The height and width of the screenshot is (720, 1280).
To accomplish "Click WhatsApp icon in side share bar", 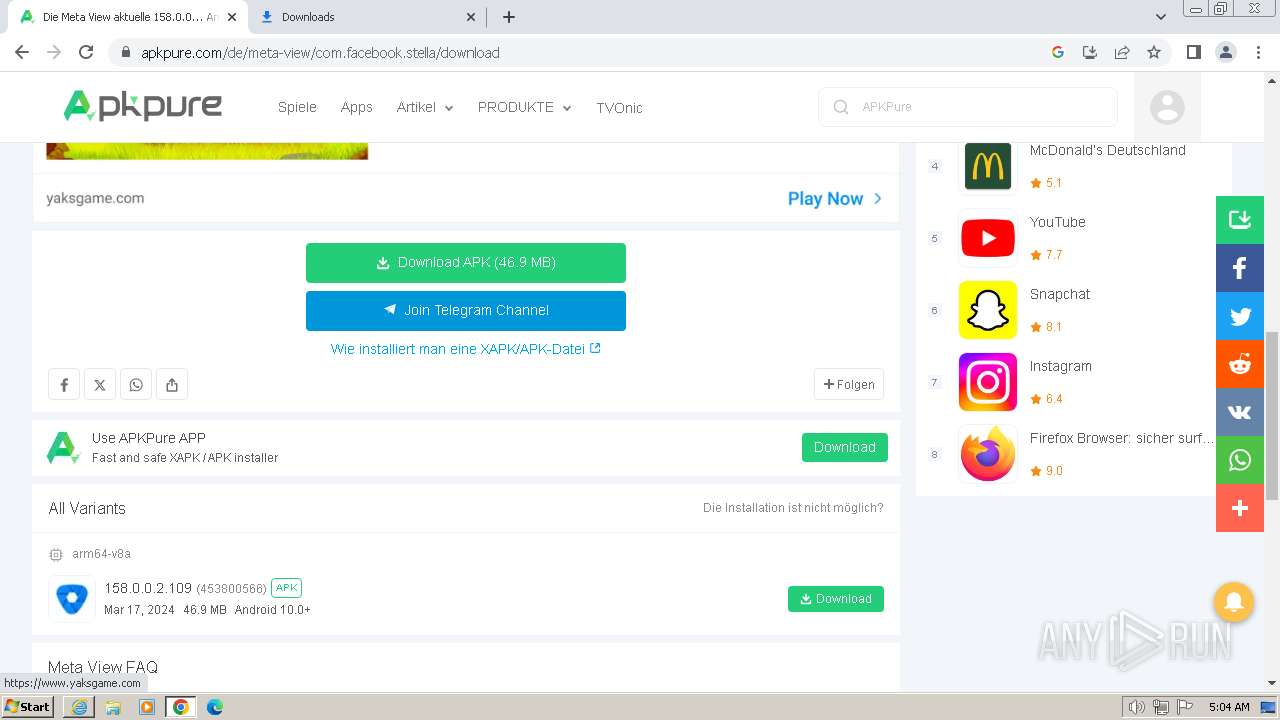I will point(1240,460).
